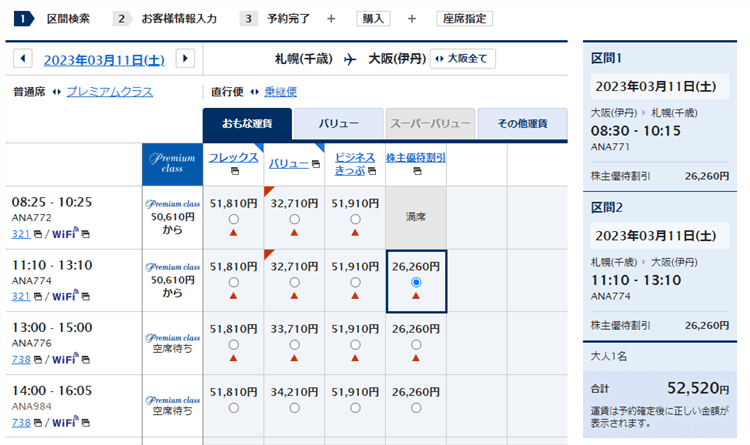Screen dimensions: 750x445
Task: Go to previous date using left arrow
Action: 23,59
